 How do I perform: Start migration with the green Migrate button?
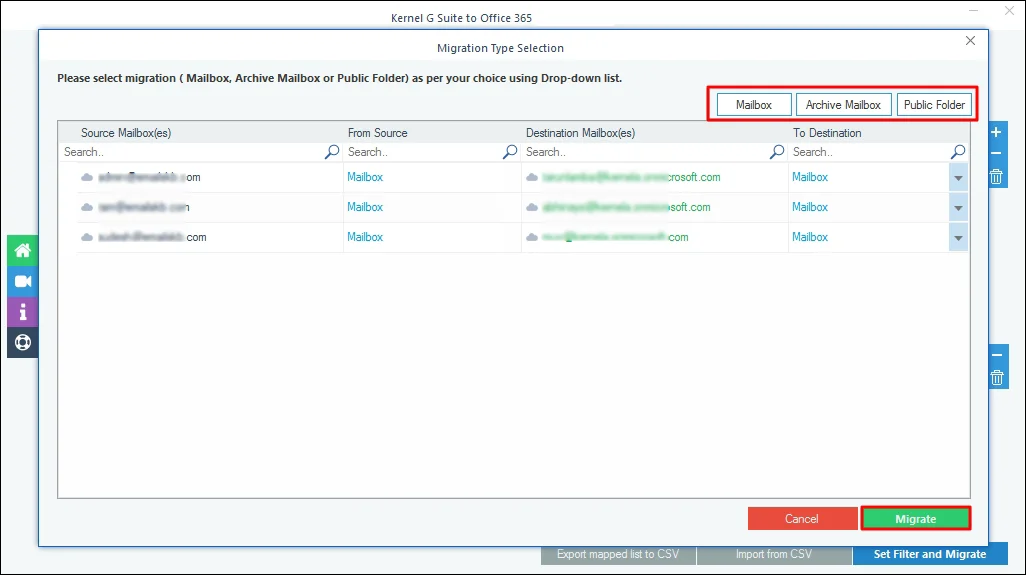[x=915, y=519]
